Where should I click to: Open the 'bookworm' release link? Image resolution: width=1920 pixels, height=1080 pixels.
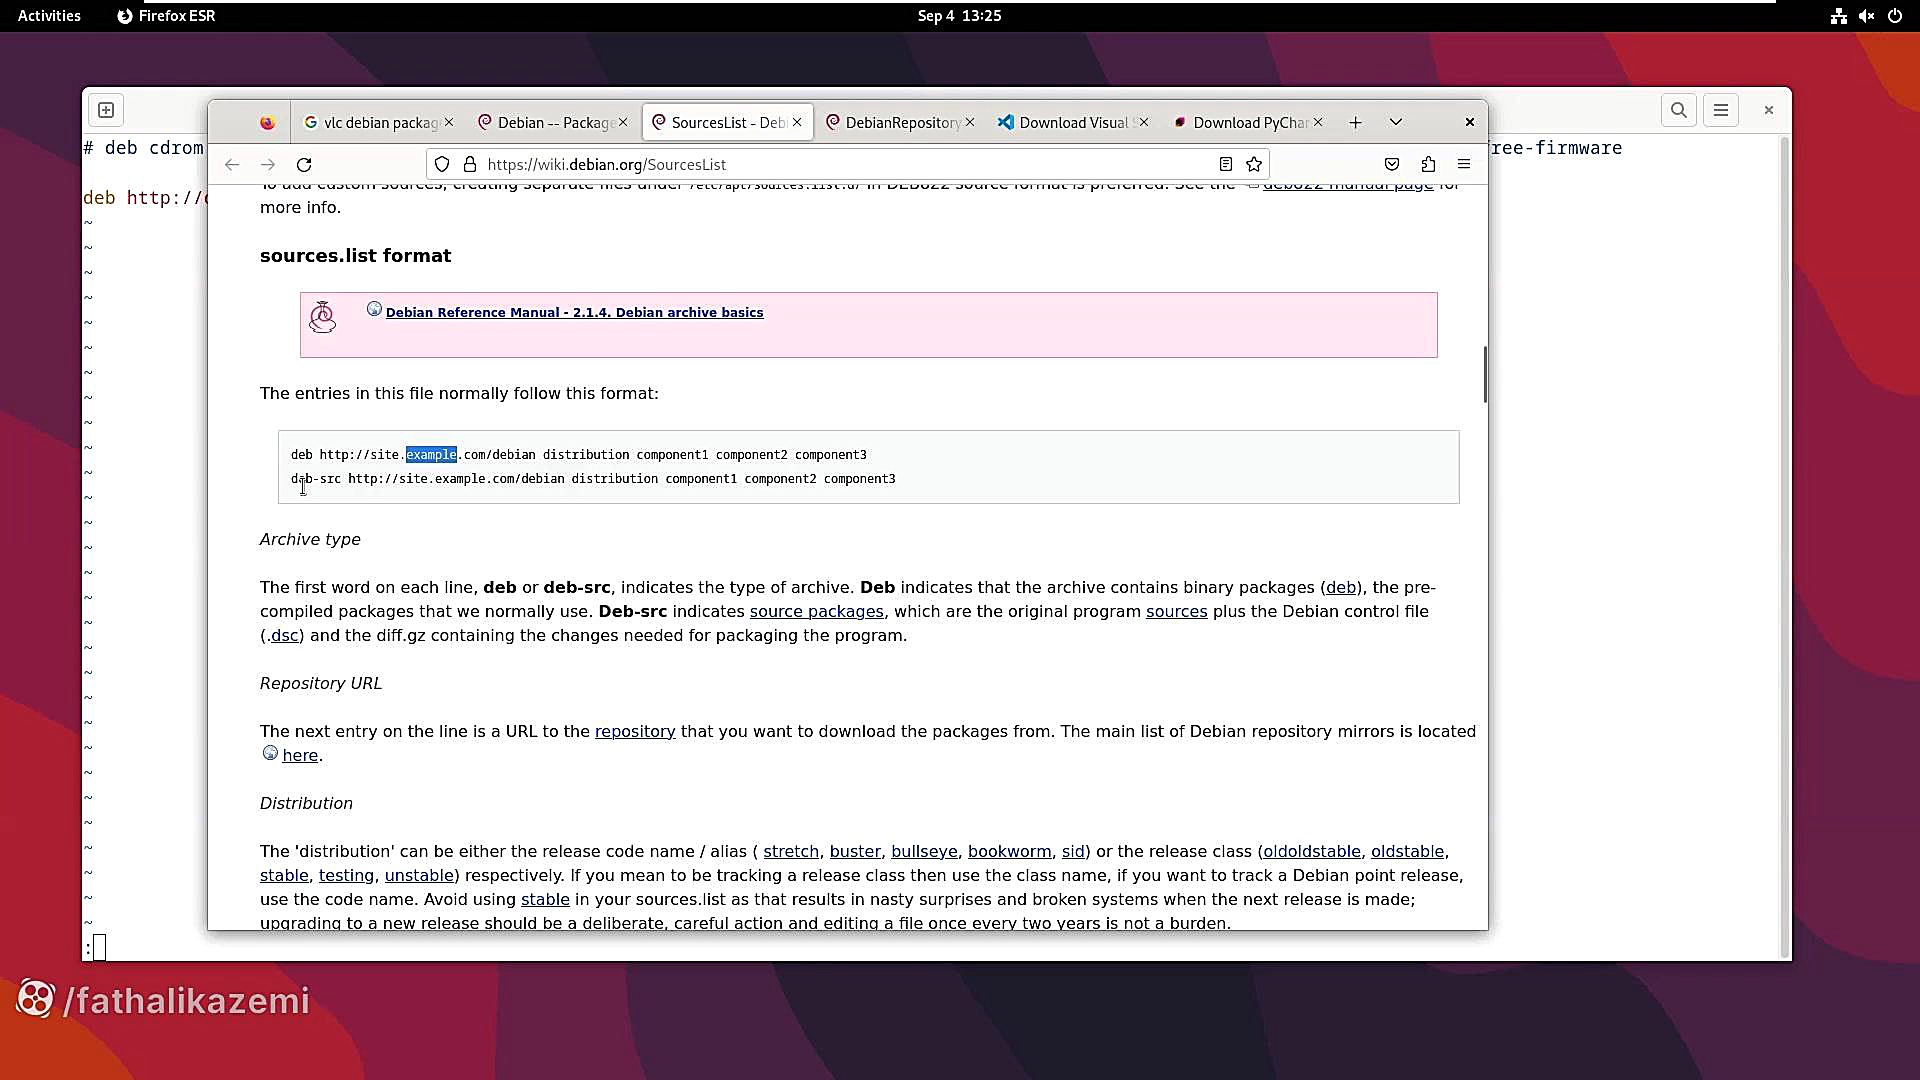[x=1009, y=852]
